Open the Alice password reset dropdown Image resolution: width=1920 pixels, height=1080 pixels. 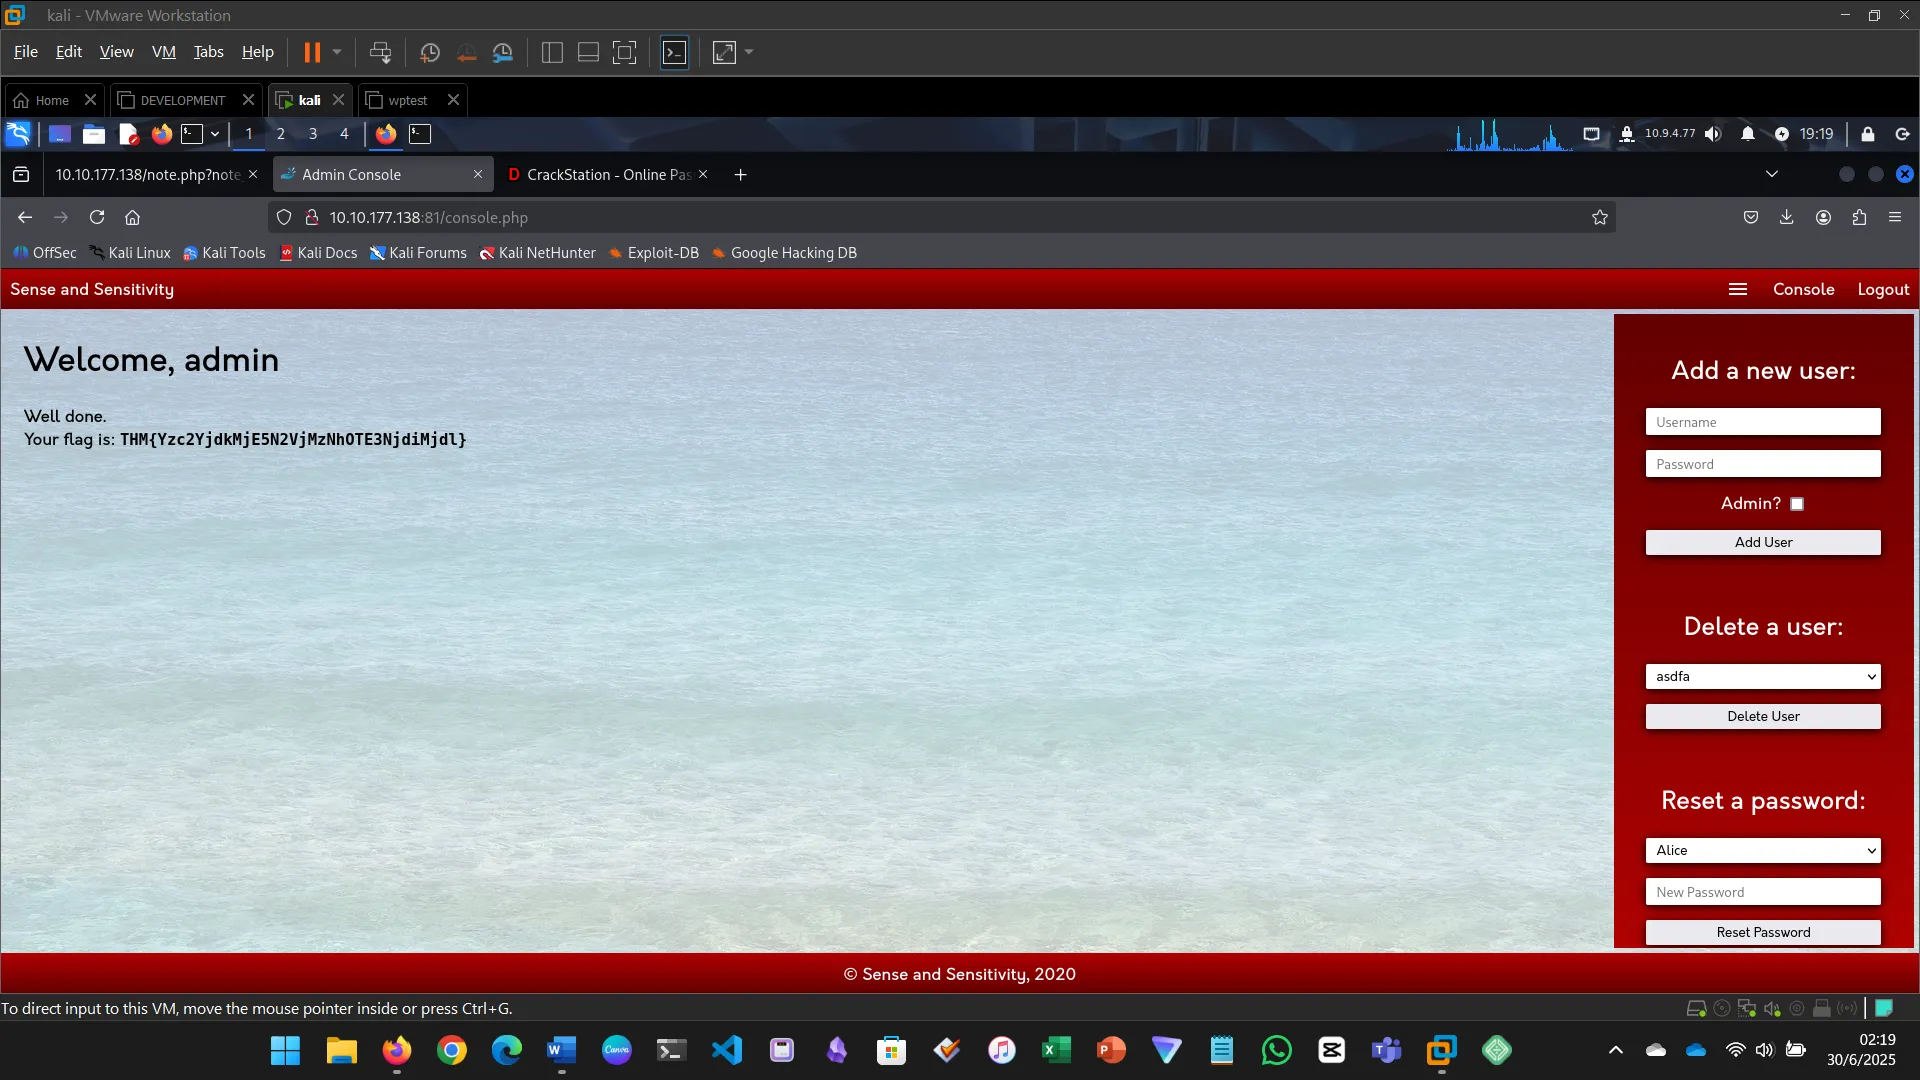pyautogui.click(x=1762, y=850)
